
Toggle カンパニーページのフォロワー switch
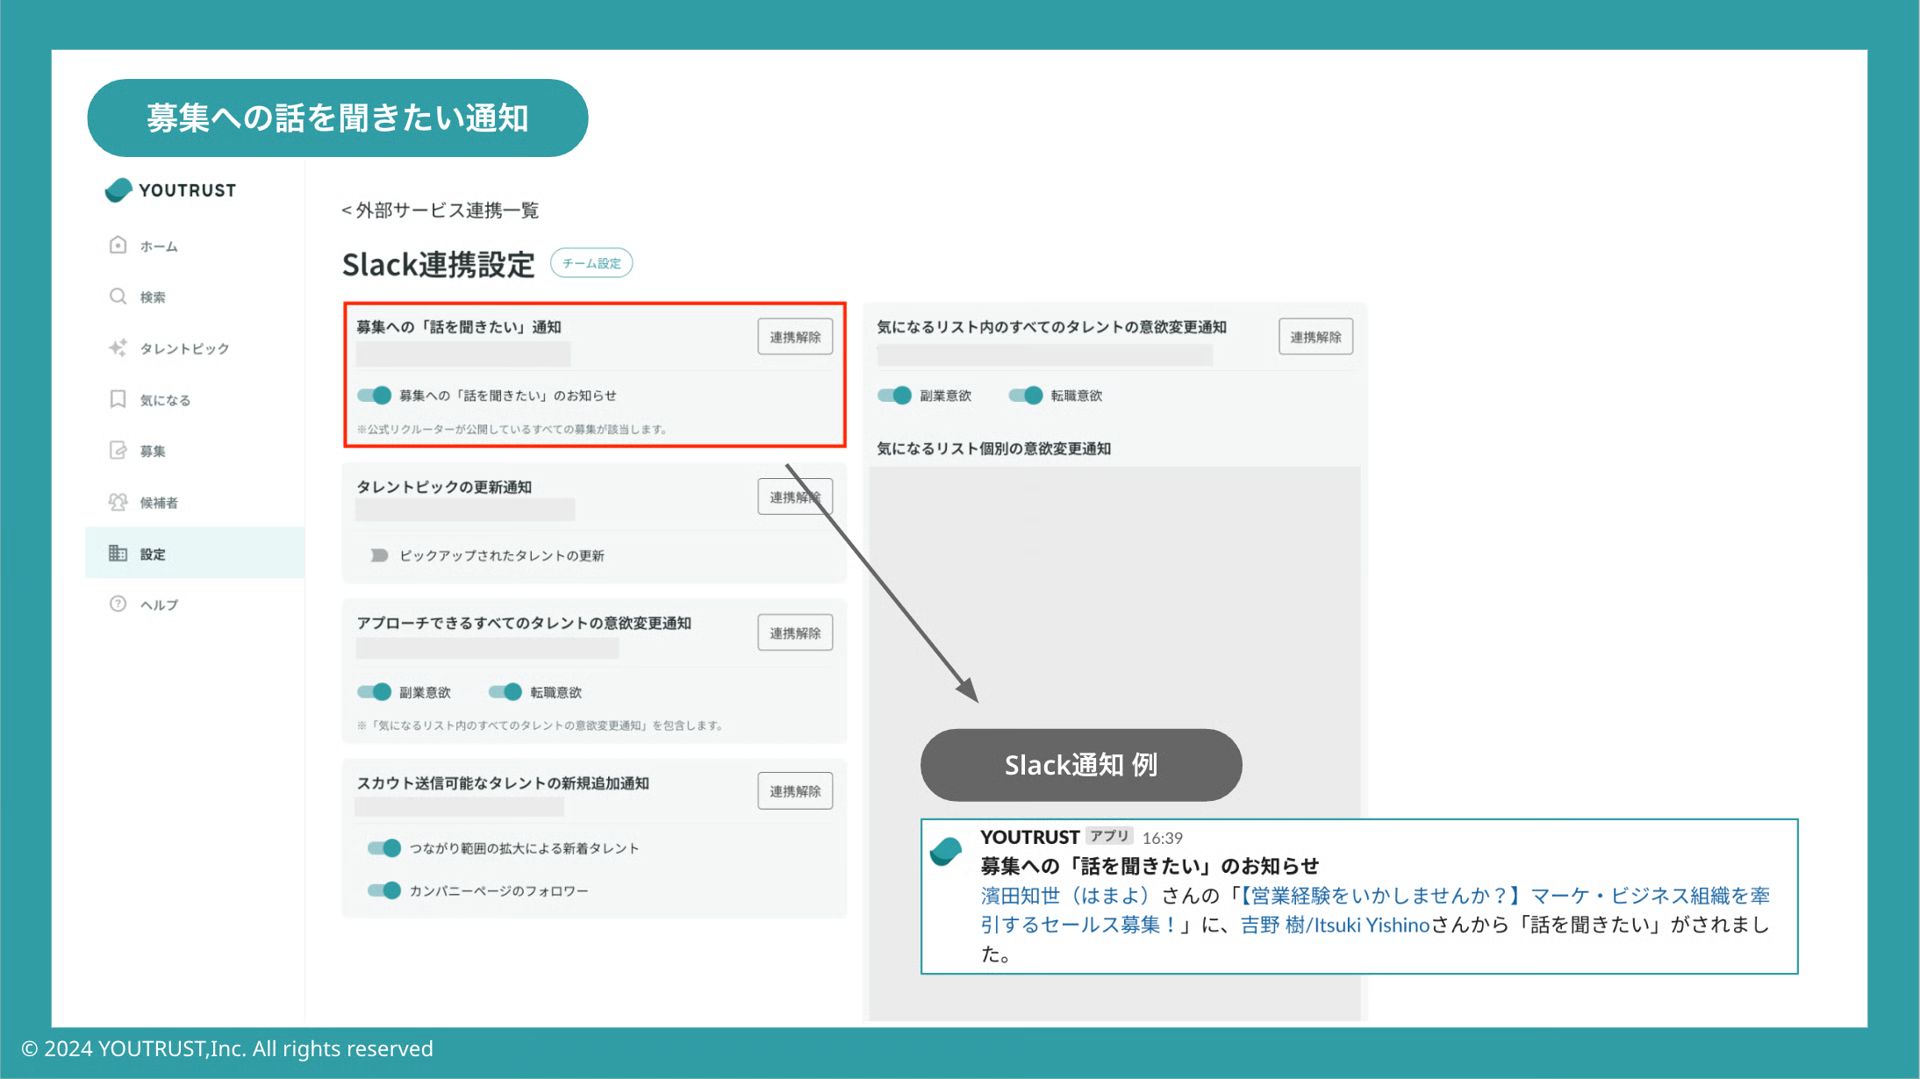[x=385, y=890]
